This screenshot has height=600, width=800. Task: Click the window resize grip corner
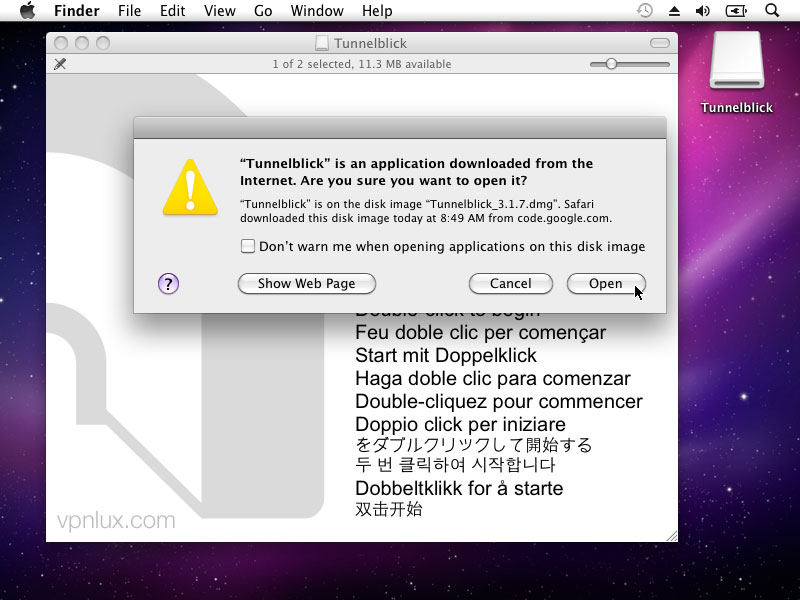point(672,536)
